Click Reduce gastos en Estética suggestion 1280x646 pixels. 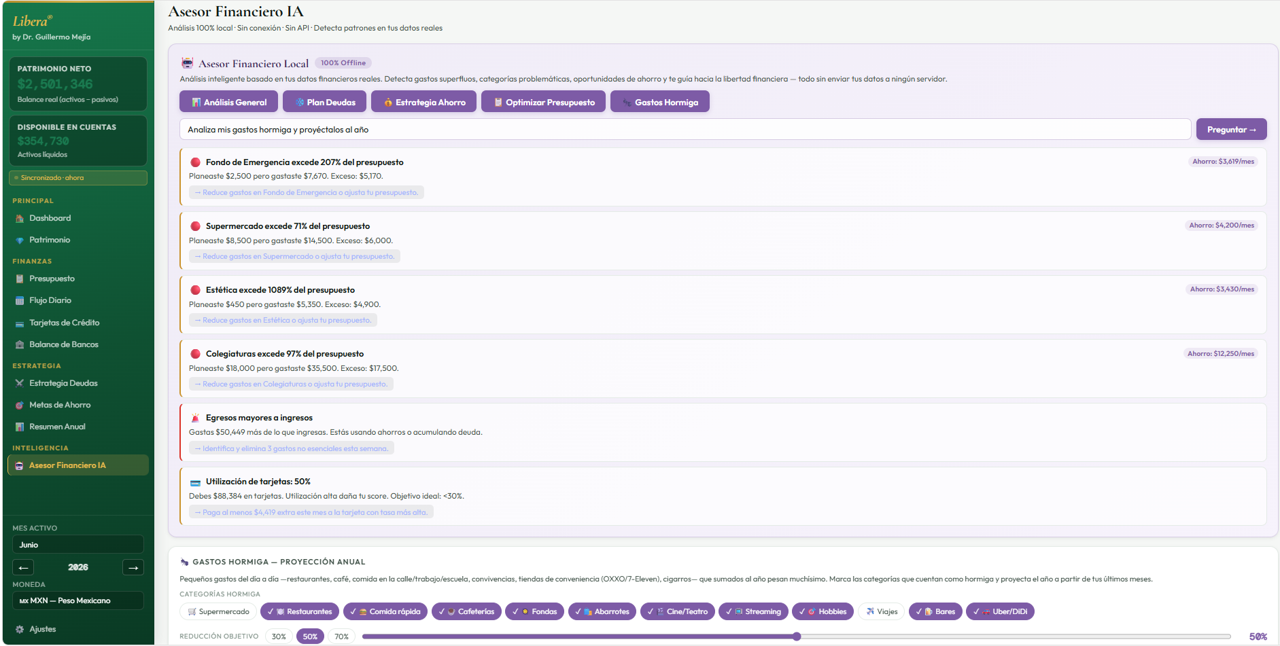point(283,320)
